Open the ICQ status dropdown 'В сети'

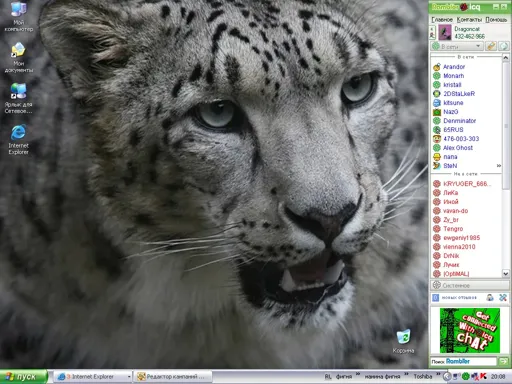click(457, 47)
